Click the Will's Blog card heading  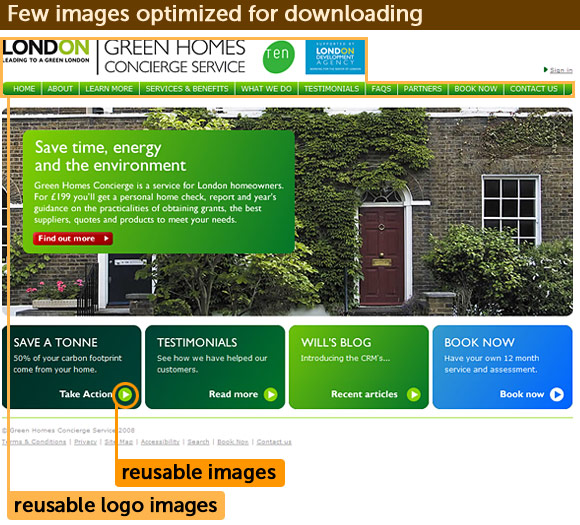[336, 343]
